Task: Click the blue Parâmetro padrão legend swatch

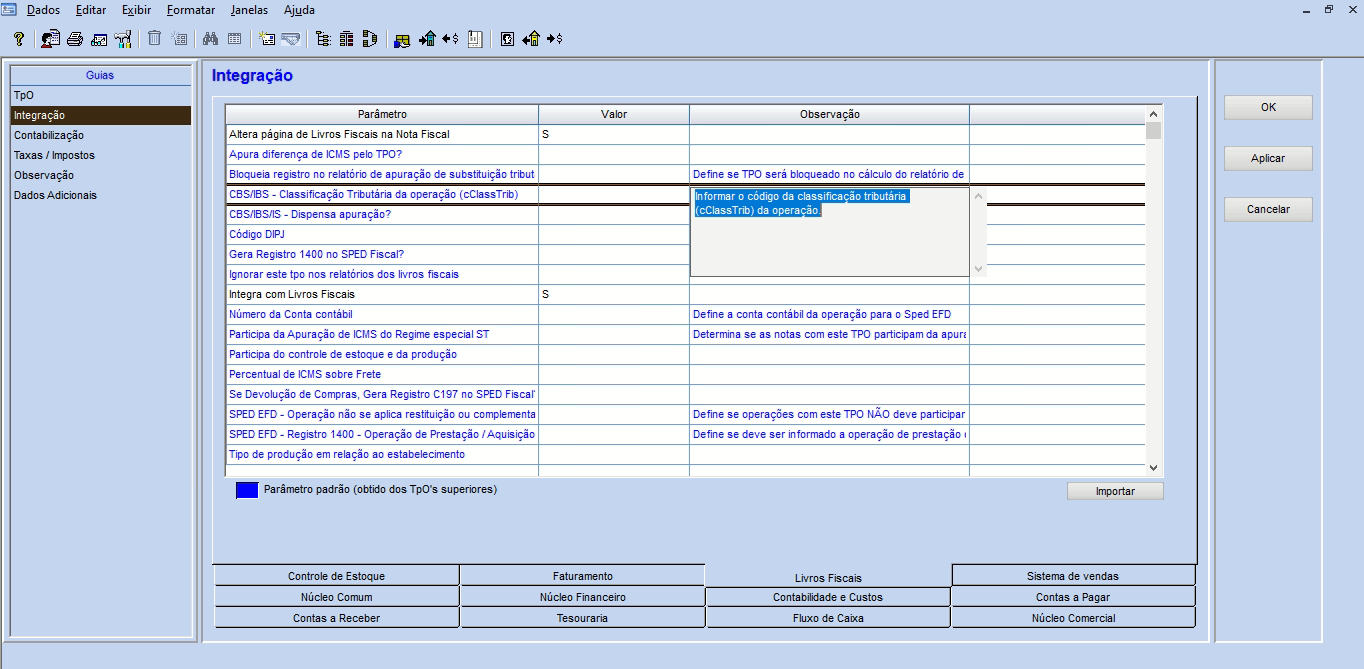Action: 247,490
